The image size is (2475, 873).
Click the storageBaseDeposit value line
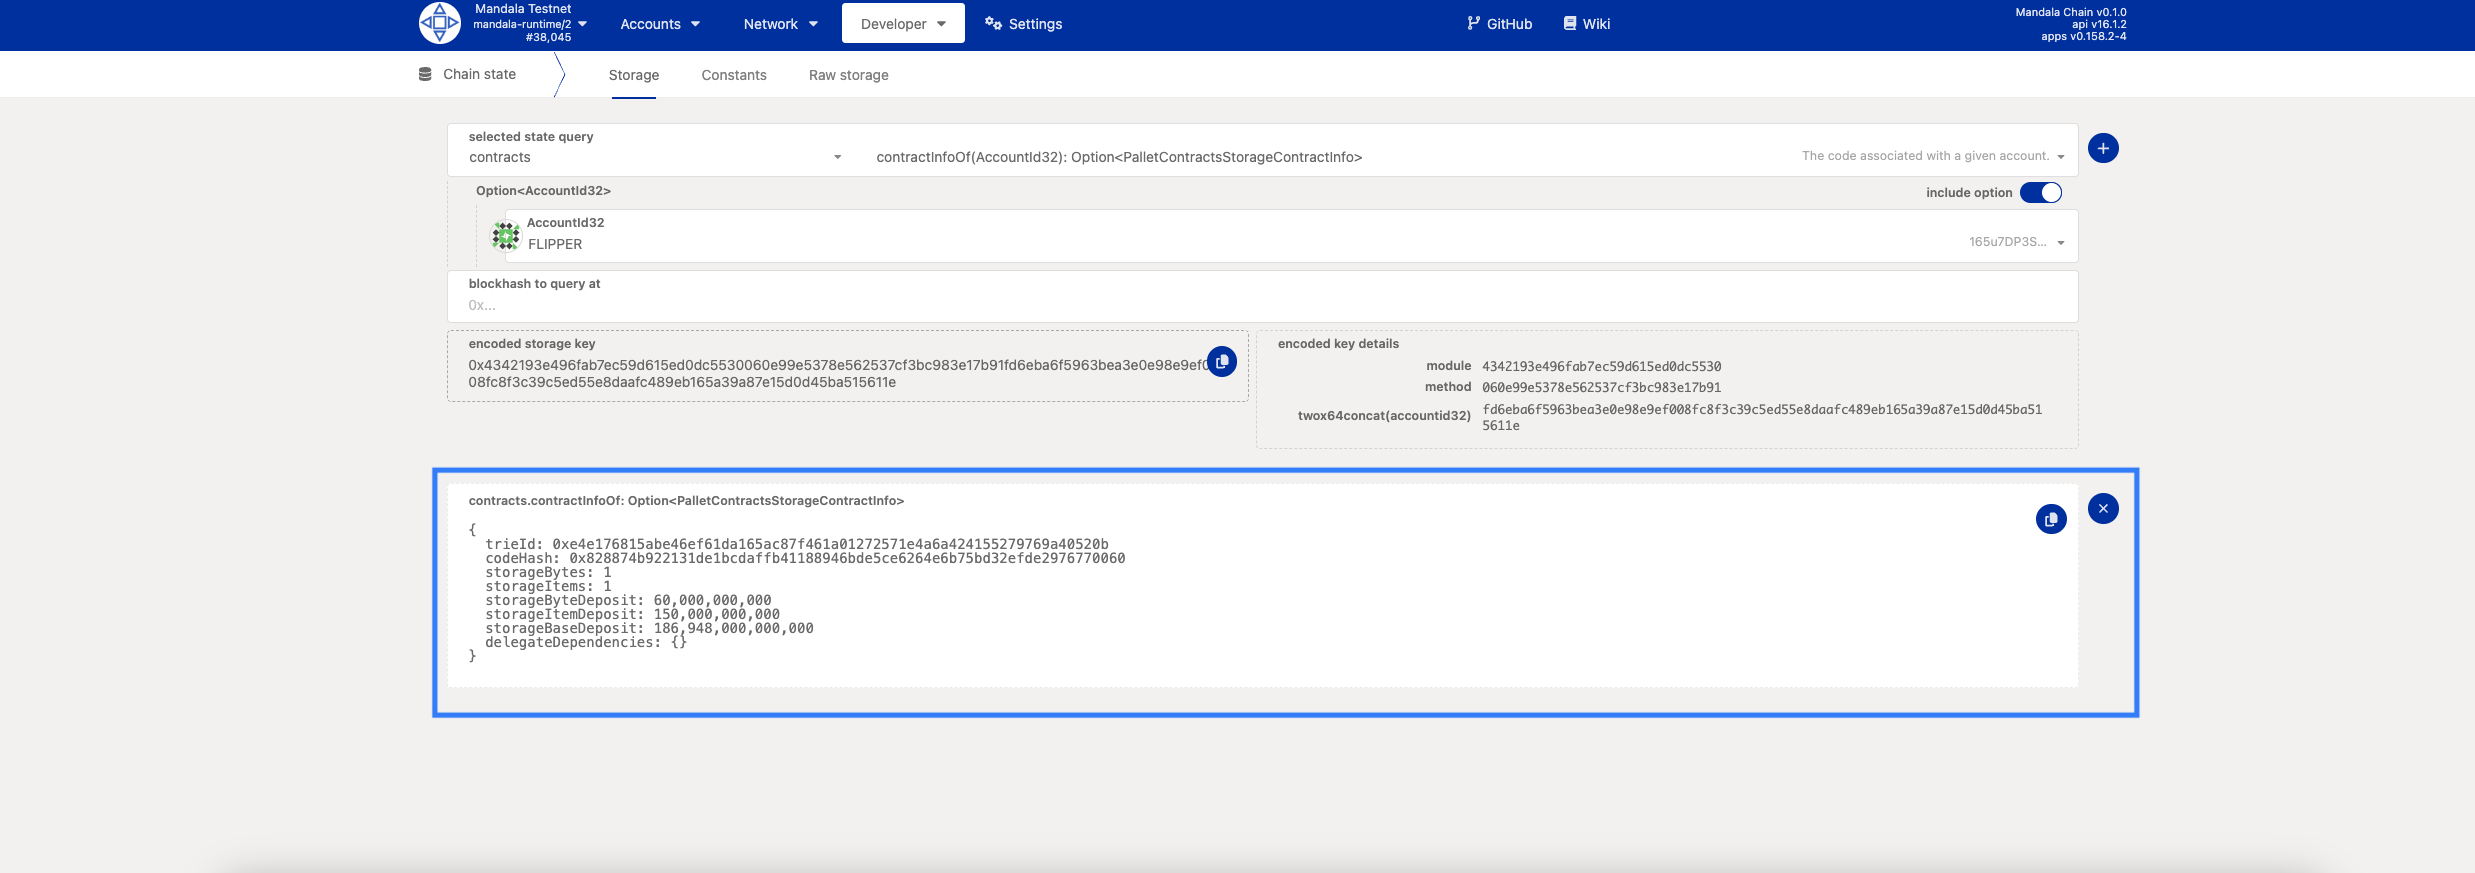[649, 628]
